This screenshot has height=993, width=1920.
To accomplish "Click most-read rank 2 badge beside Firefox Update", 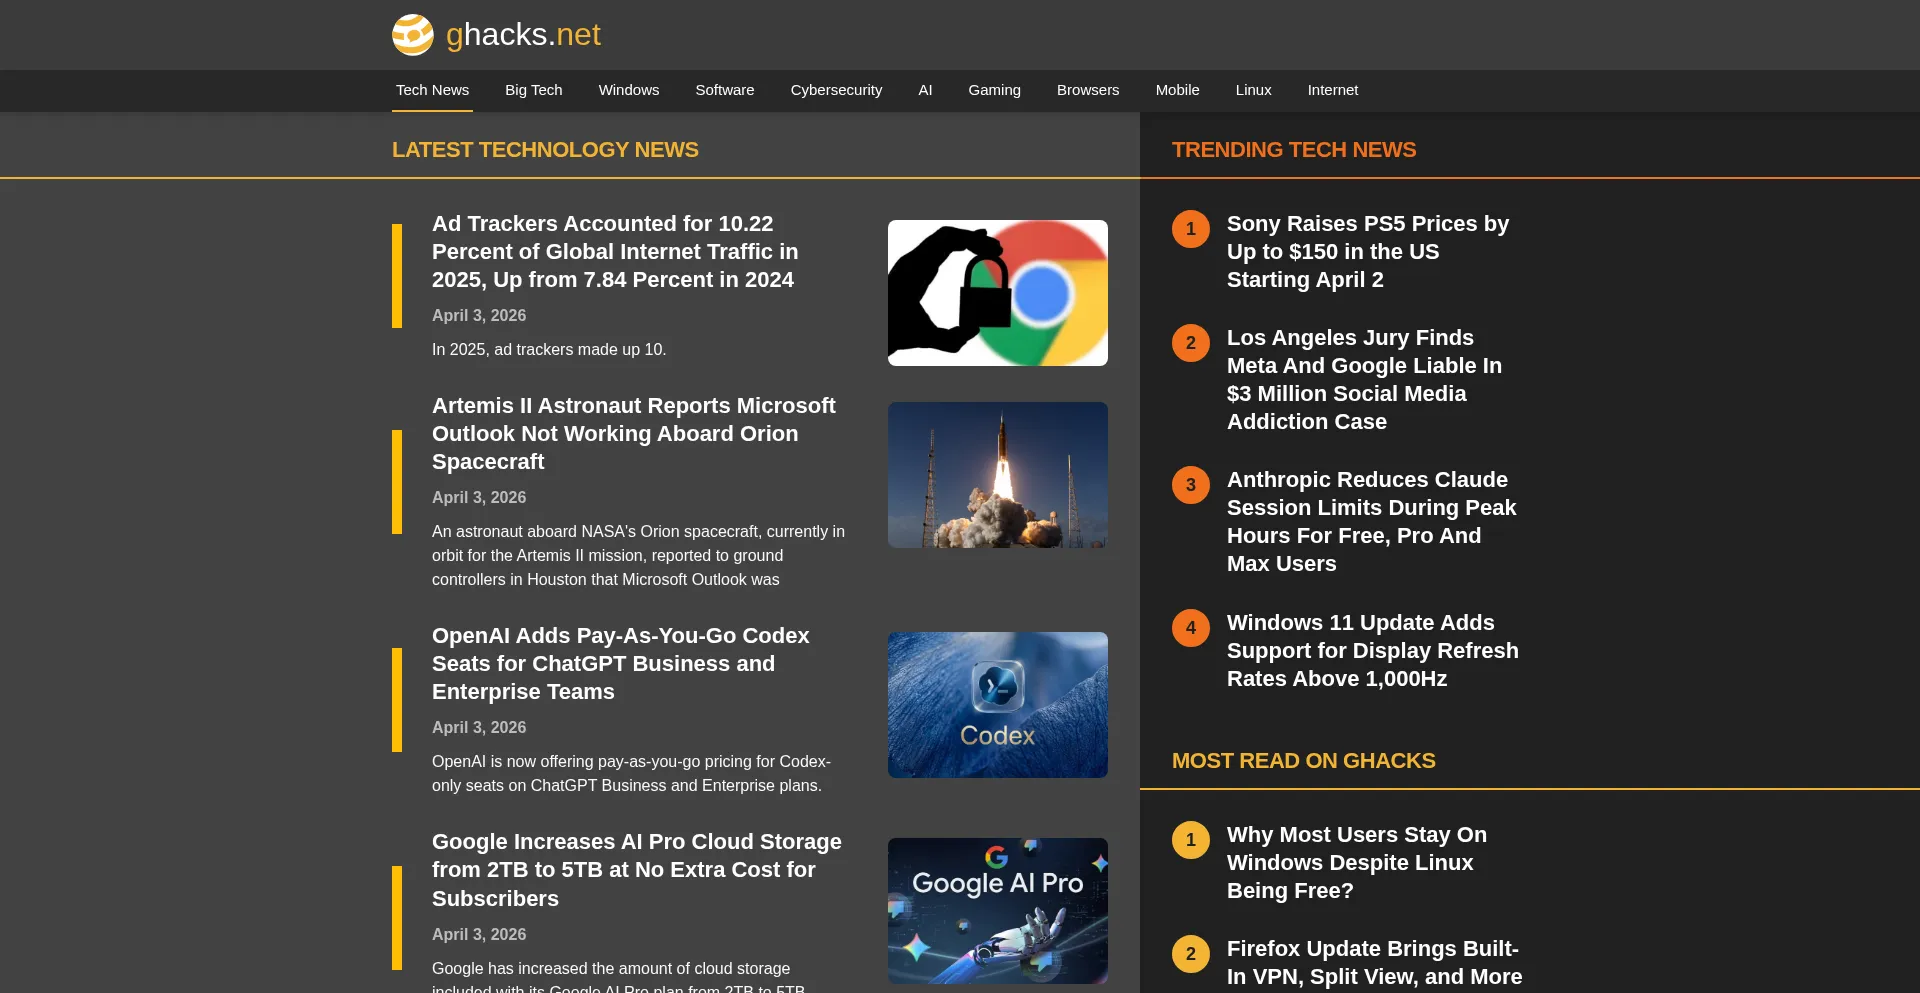I will coord(1191,954).
